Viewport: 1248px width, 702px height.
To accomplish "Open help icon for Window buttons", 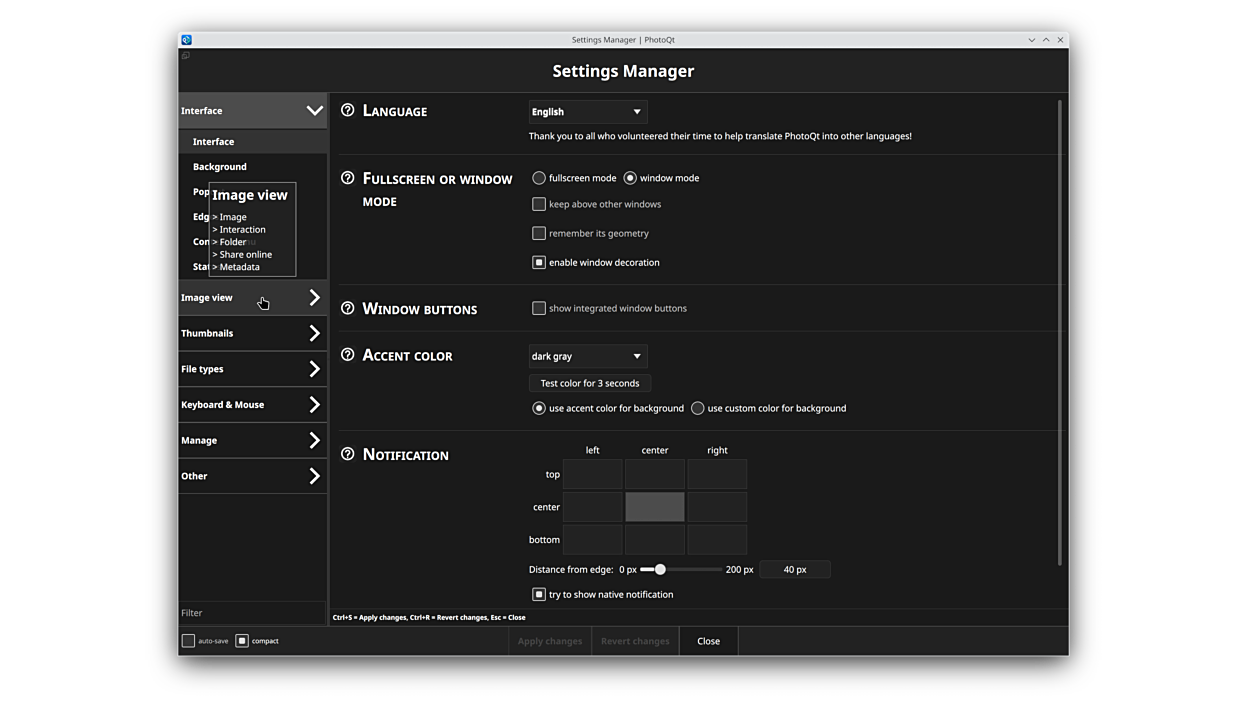I will point(348,308).
